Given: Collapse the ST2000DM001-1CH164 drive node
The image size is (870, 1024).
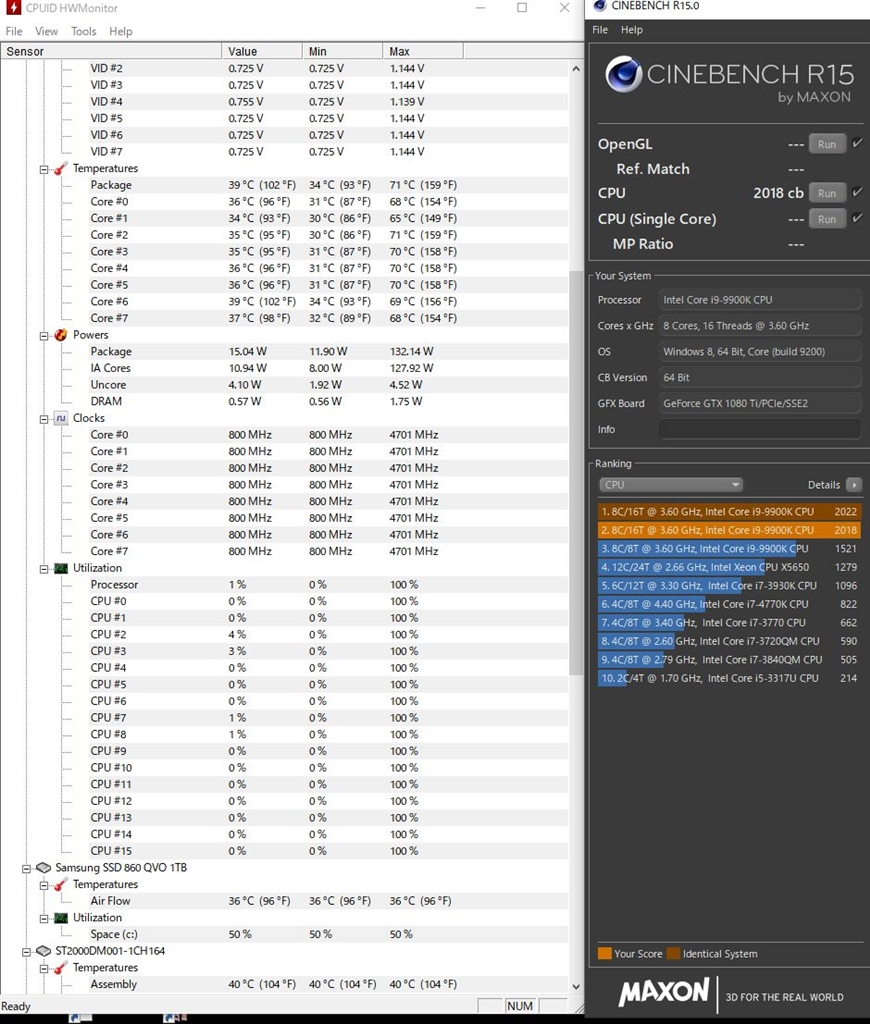Looking at the screenshot, I should click(x=26, y=952).
